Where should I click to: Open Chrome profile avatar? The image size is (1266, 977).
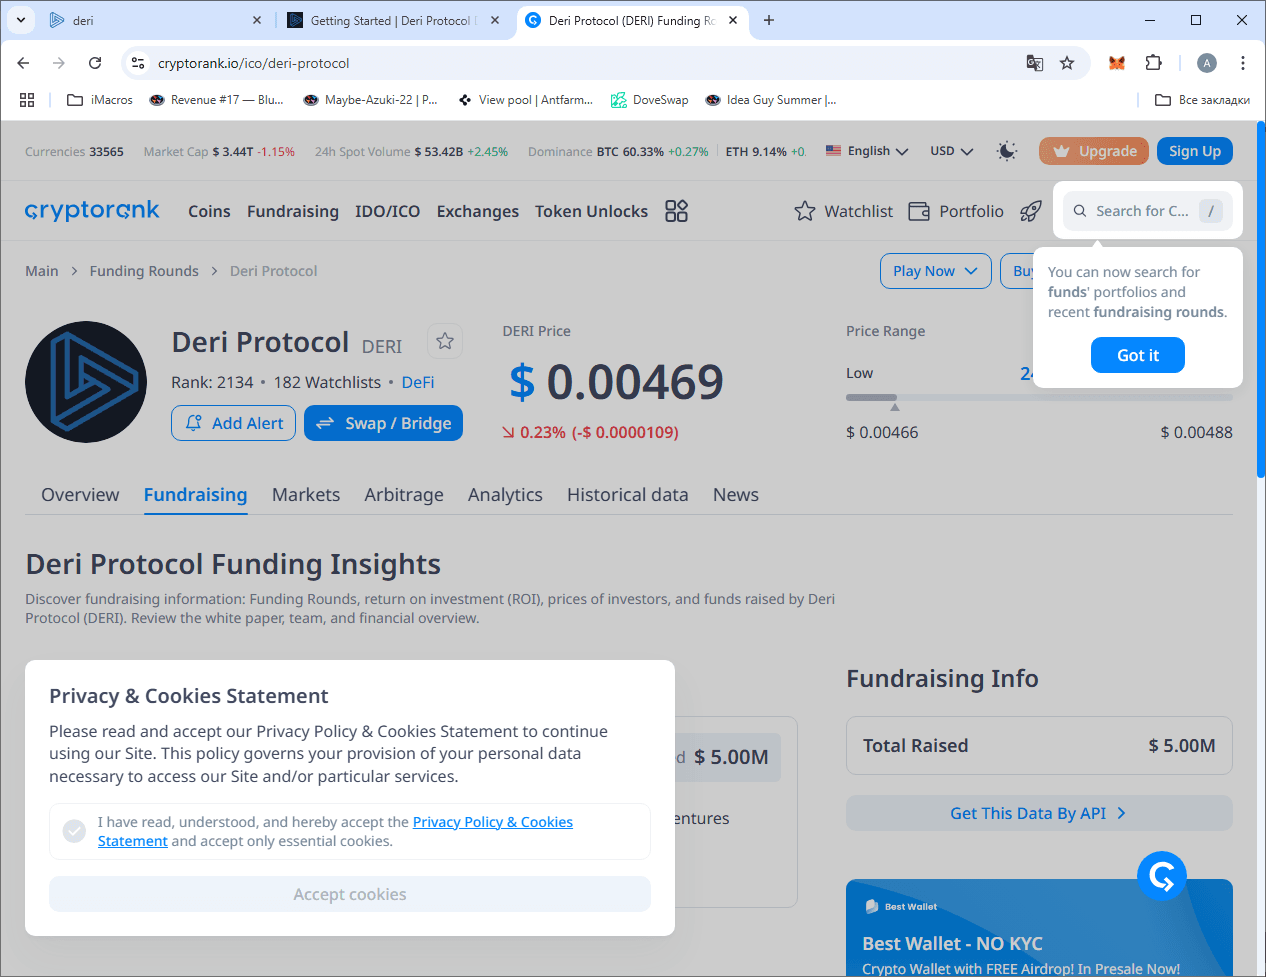(x=1207, y=63)
